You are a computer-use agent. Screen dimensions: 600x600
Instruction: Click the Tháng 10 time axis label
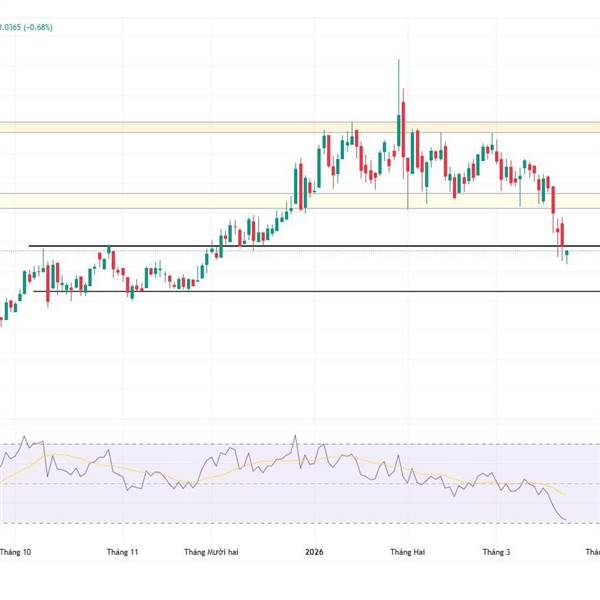click(x=15, y=551)
